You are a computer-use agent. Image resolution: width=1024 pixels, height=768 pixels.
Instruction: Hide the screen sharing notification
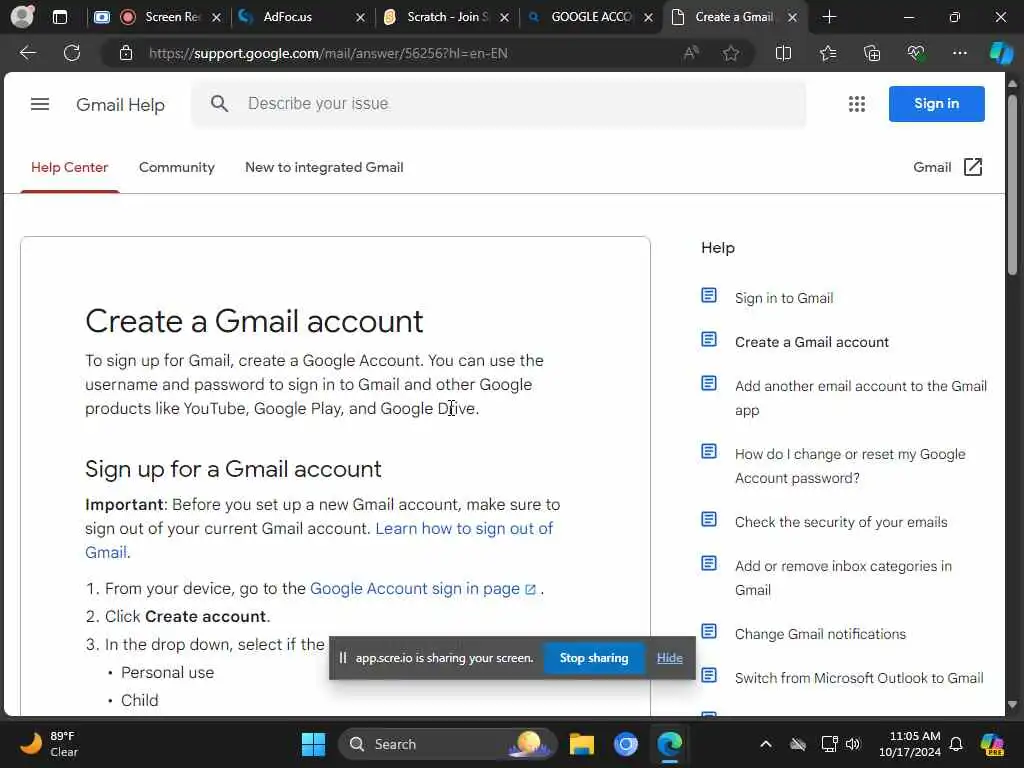(x=669, y=658)
